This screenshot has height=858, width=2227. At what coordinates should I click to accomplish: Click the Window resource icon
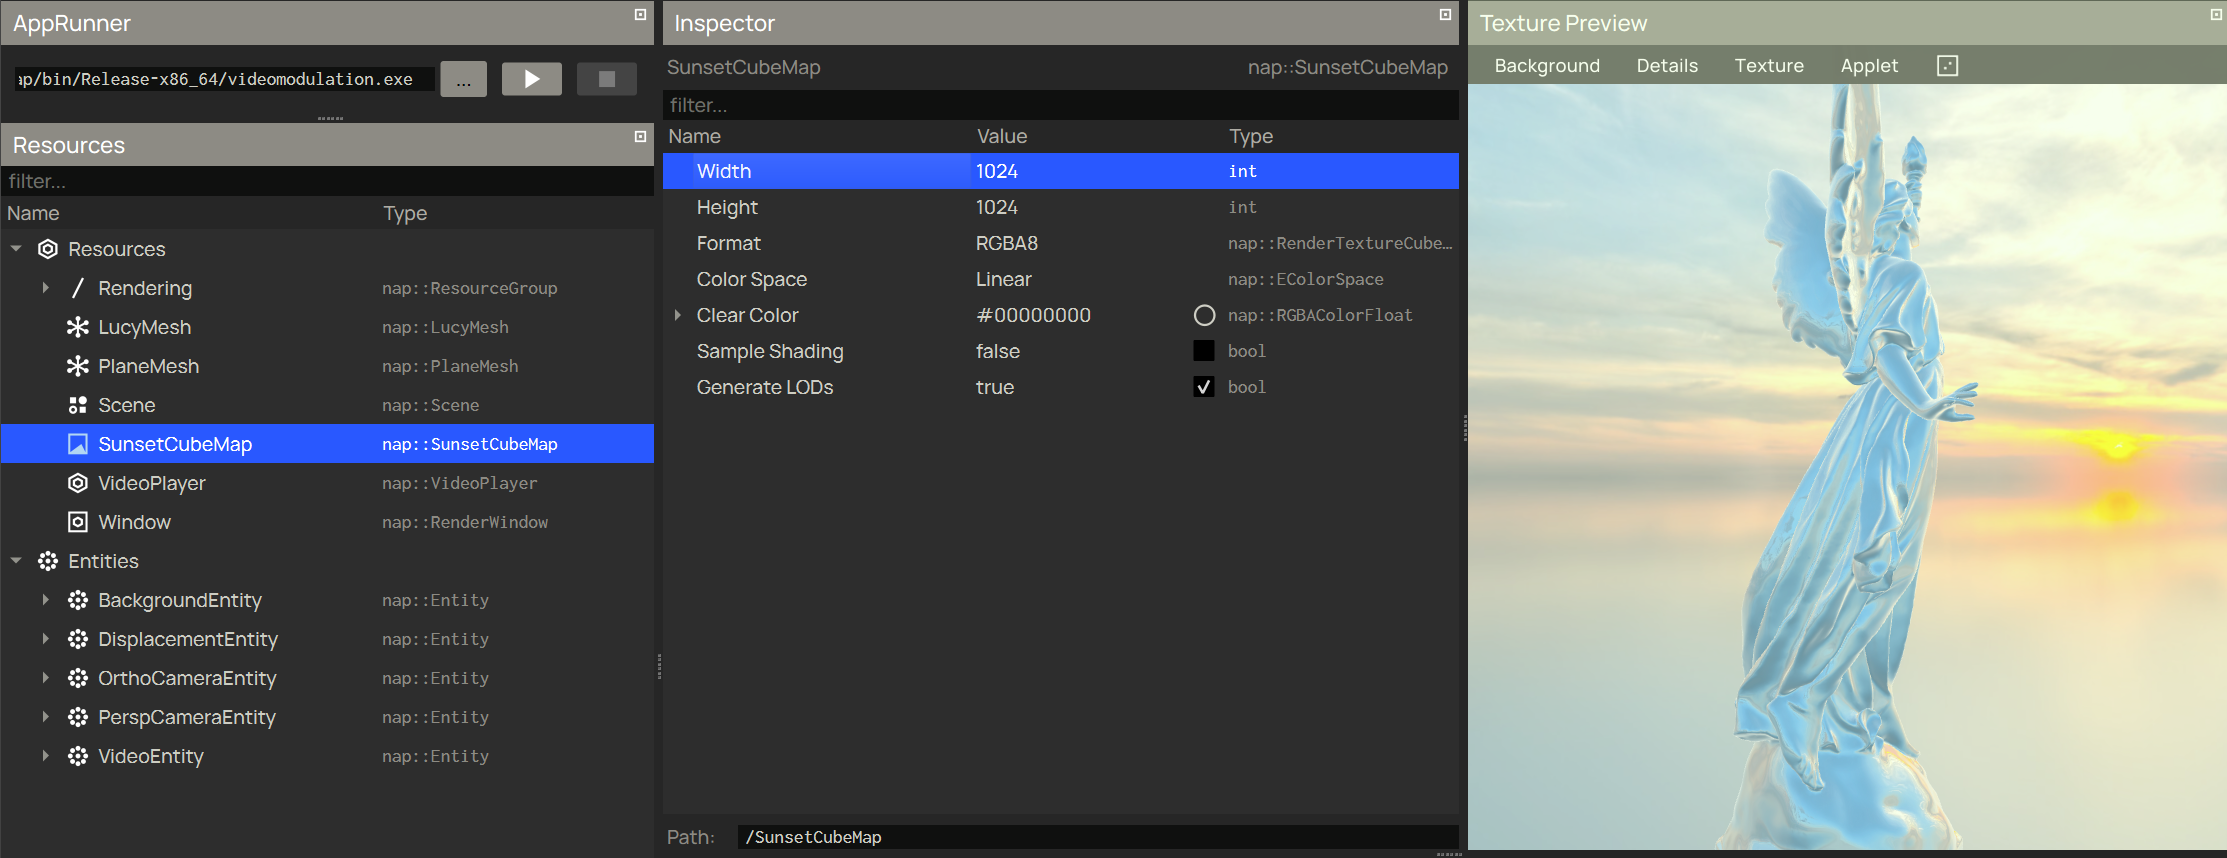77,522
